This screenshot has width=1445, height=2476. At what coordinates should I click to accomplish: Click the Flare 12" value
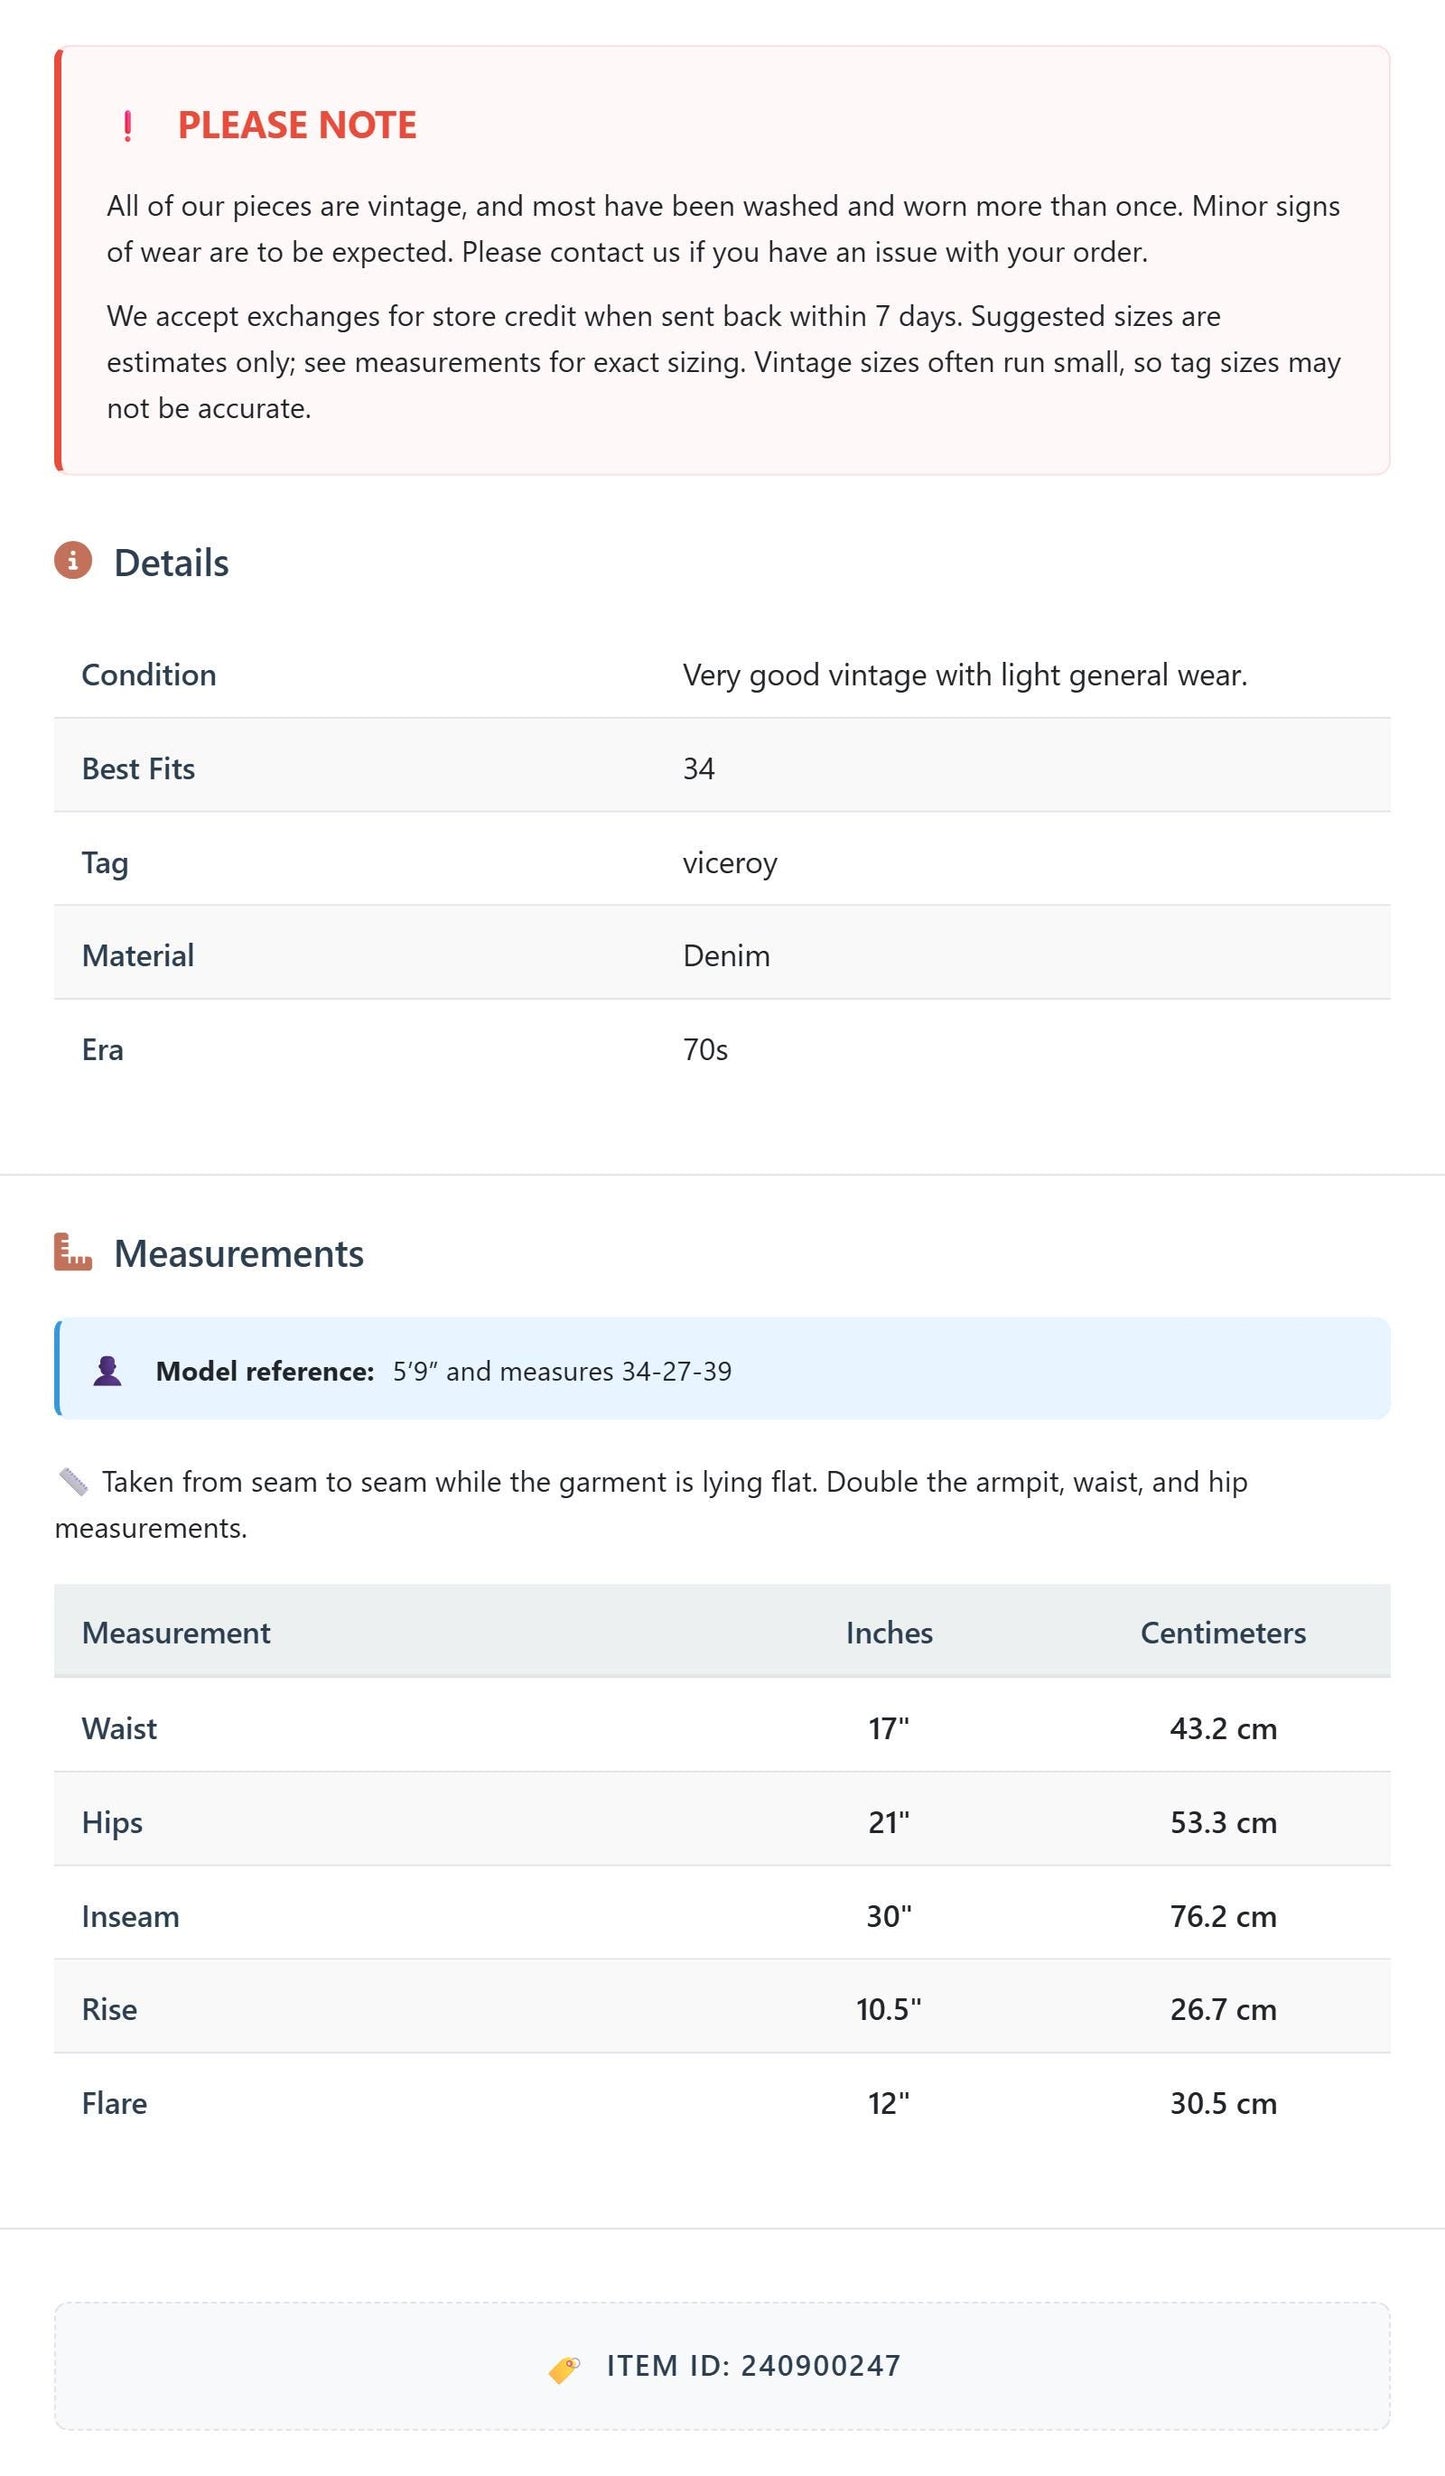pyautogui.click(x=889, y=2102)
